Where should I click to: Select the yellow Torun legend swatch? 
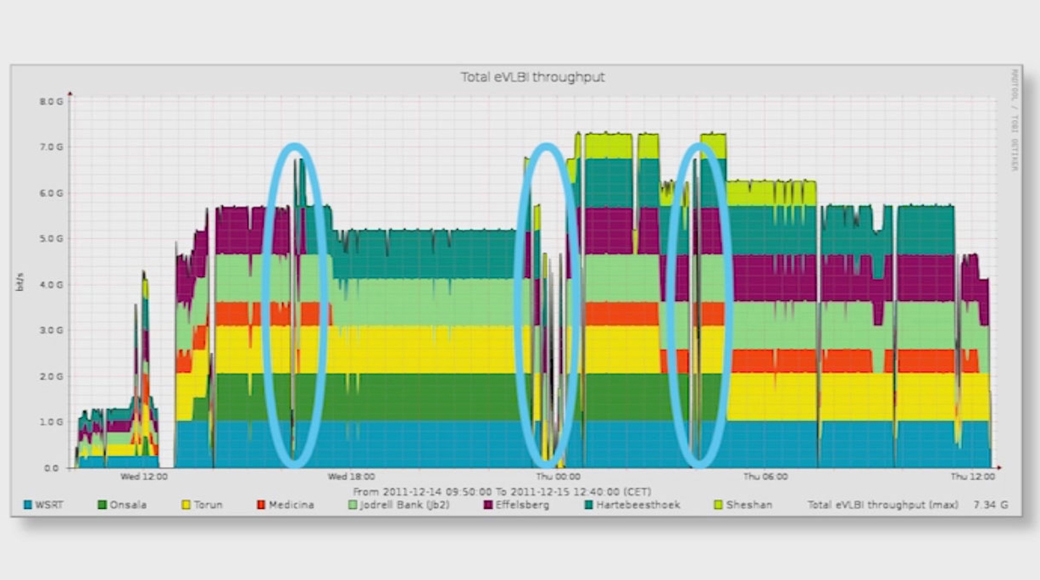[185, 505]
